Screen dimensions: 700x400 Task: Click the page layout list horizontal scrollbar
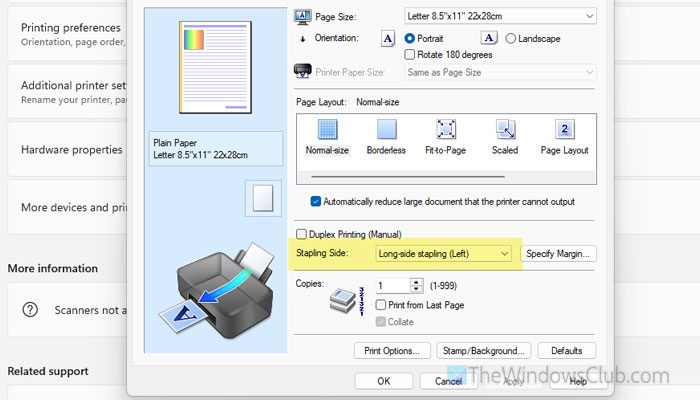[x=408, y=177]
